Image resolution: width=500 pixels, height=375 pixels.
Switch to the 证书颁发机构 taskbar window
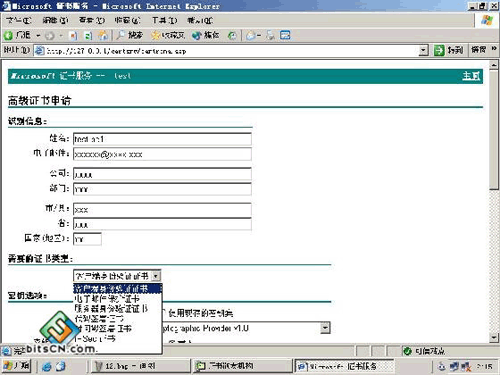point(243,366)
